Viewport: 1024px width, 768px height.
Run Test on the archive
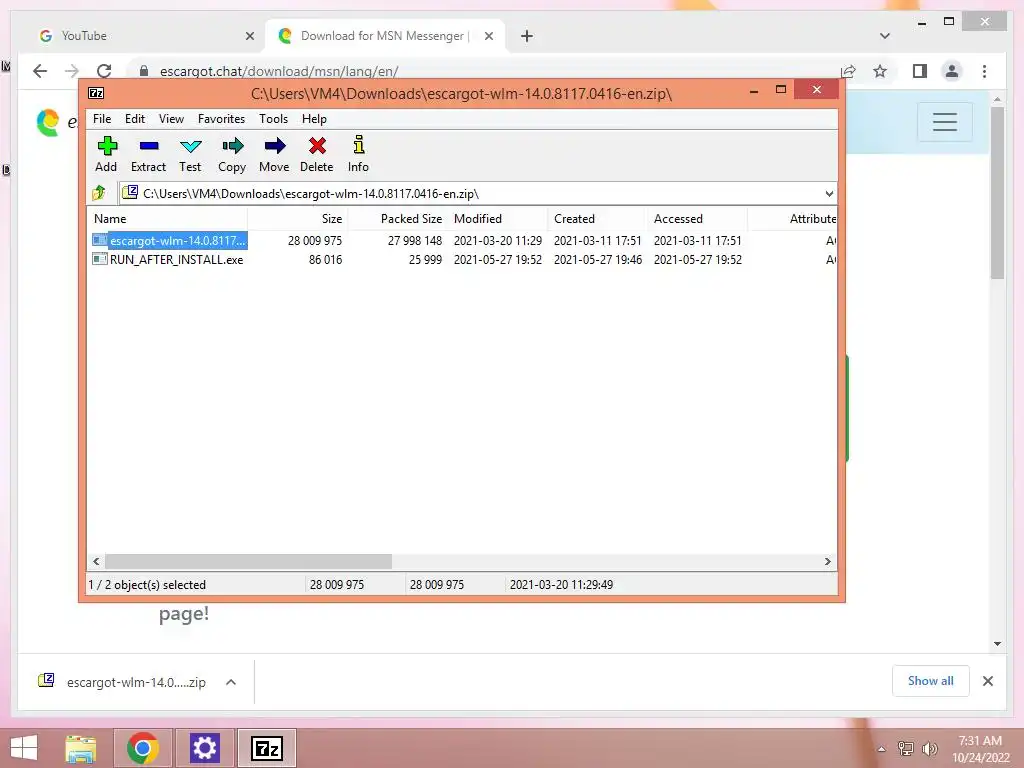(190, 155)
